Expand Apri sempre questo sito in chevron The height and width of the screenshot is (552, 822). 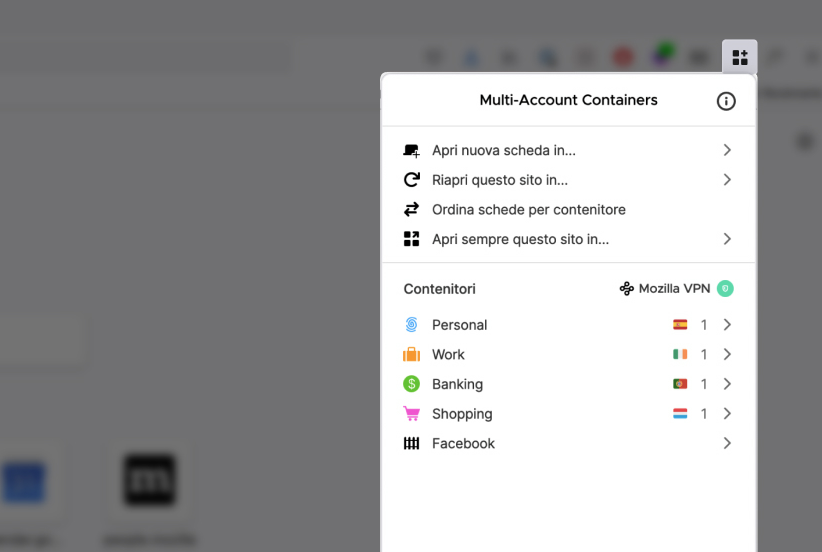[x=727, y=239]
